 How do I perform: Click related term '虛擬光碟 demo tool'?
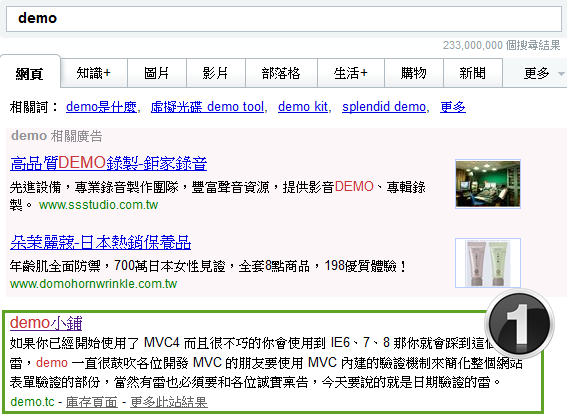click(x=207, y=107)
